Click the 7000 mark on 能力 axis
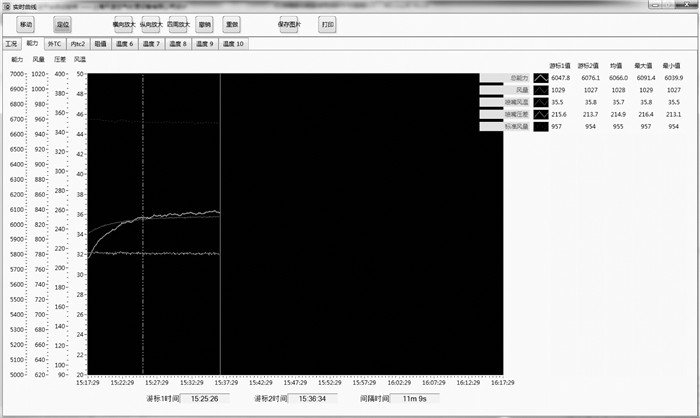The image size is (700, 418). [17, 74]
